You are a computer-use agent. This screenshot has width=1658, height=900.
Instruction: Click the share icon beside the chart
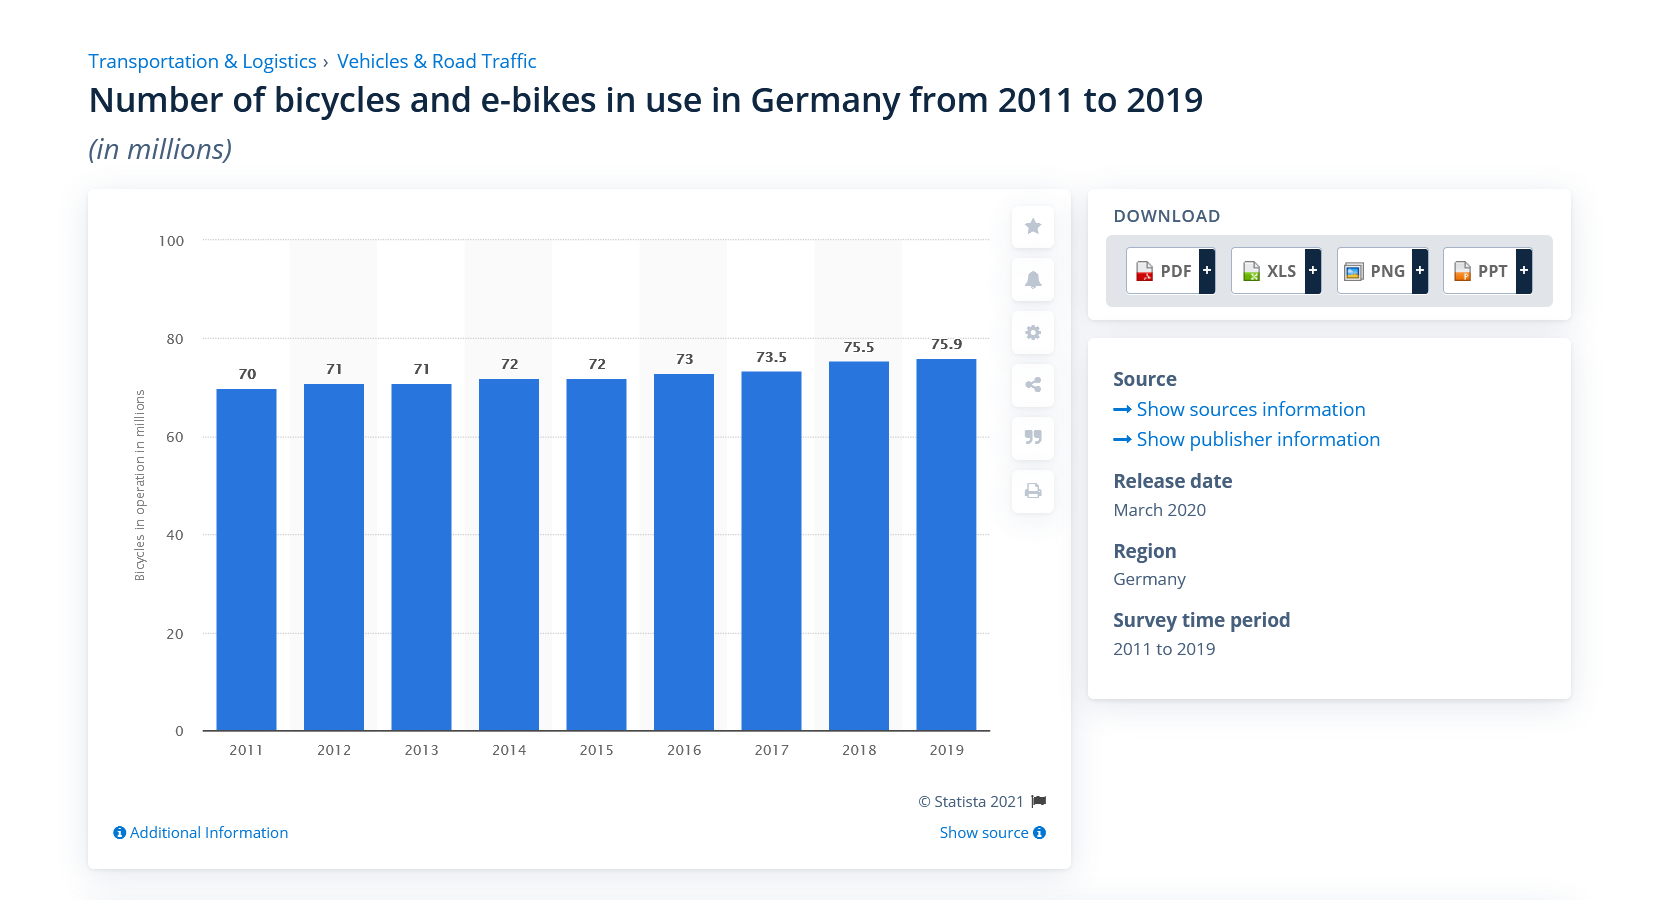tap(1032, 386)
